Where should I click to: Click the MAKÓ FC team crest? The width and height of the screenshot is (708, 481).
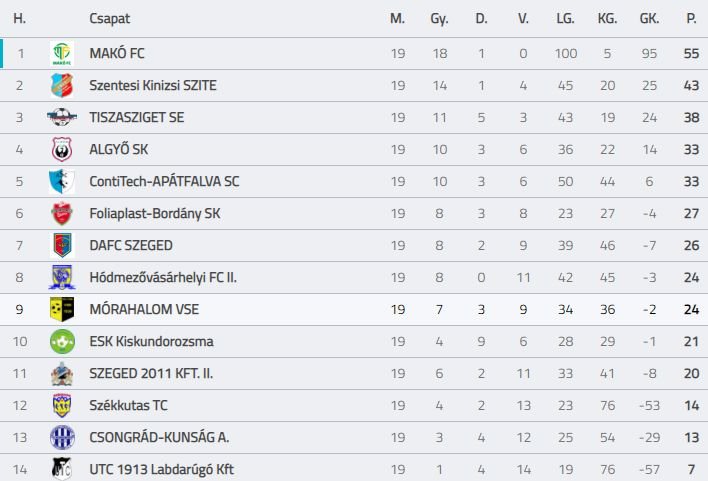(x=62, y=54)
